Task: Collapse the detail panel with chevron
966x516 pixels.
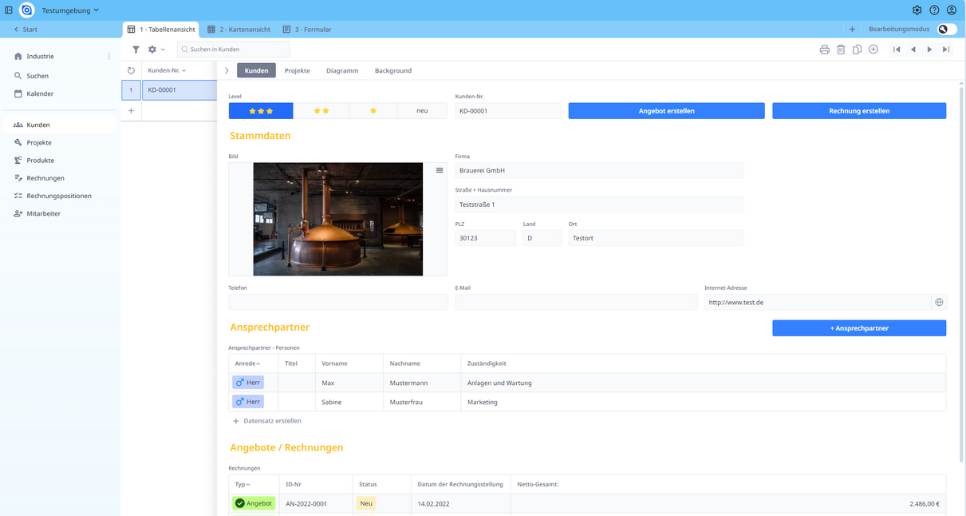Action: tap(227, 71)
